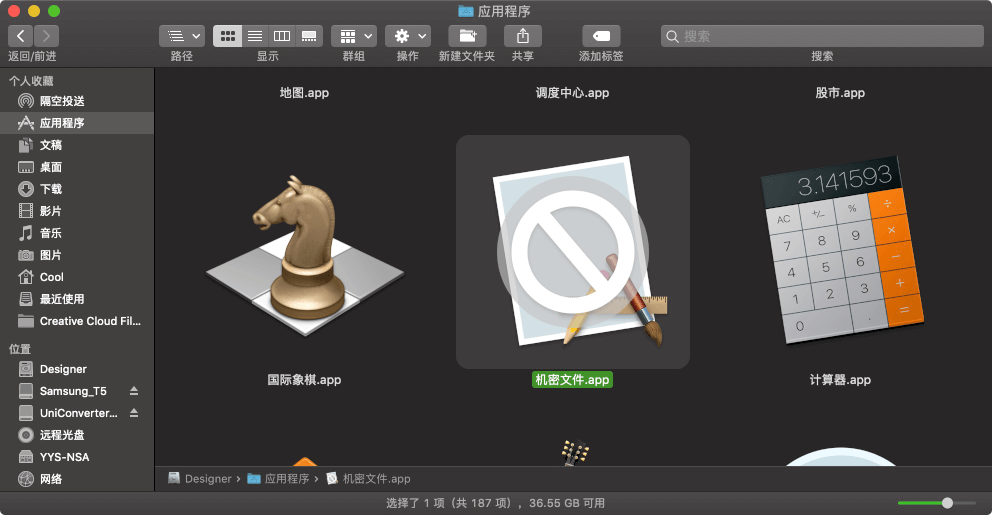Image resolution: width=992 pixels, height=515 pixels.
Task: Click 机密文件.app in the path bar
Action: tap(368, 479)
